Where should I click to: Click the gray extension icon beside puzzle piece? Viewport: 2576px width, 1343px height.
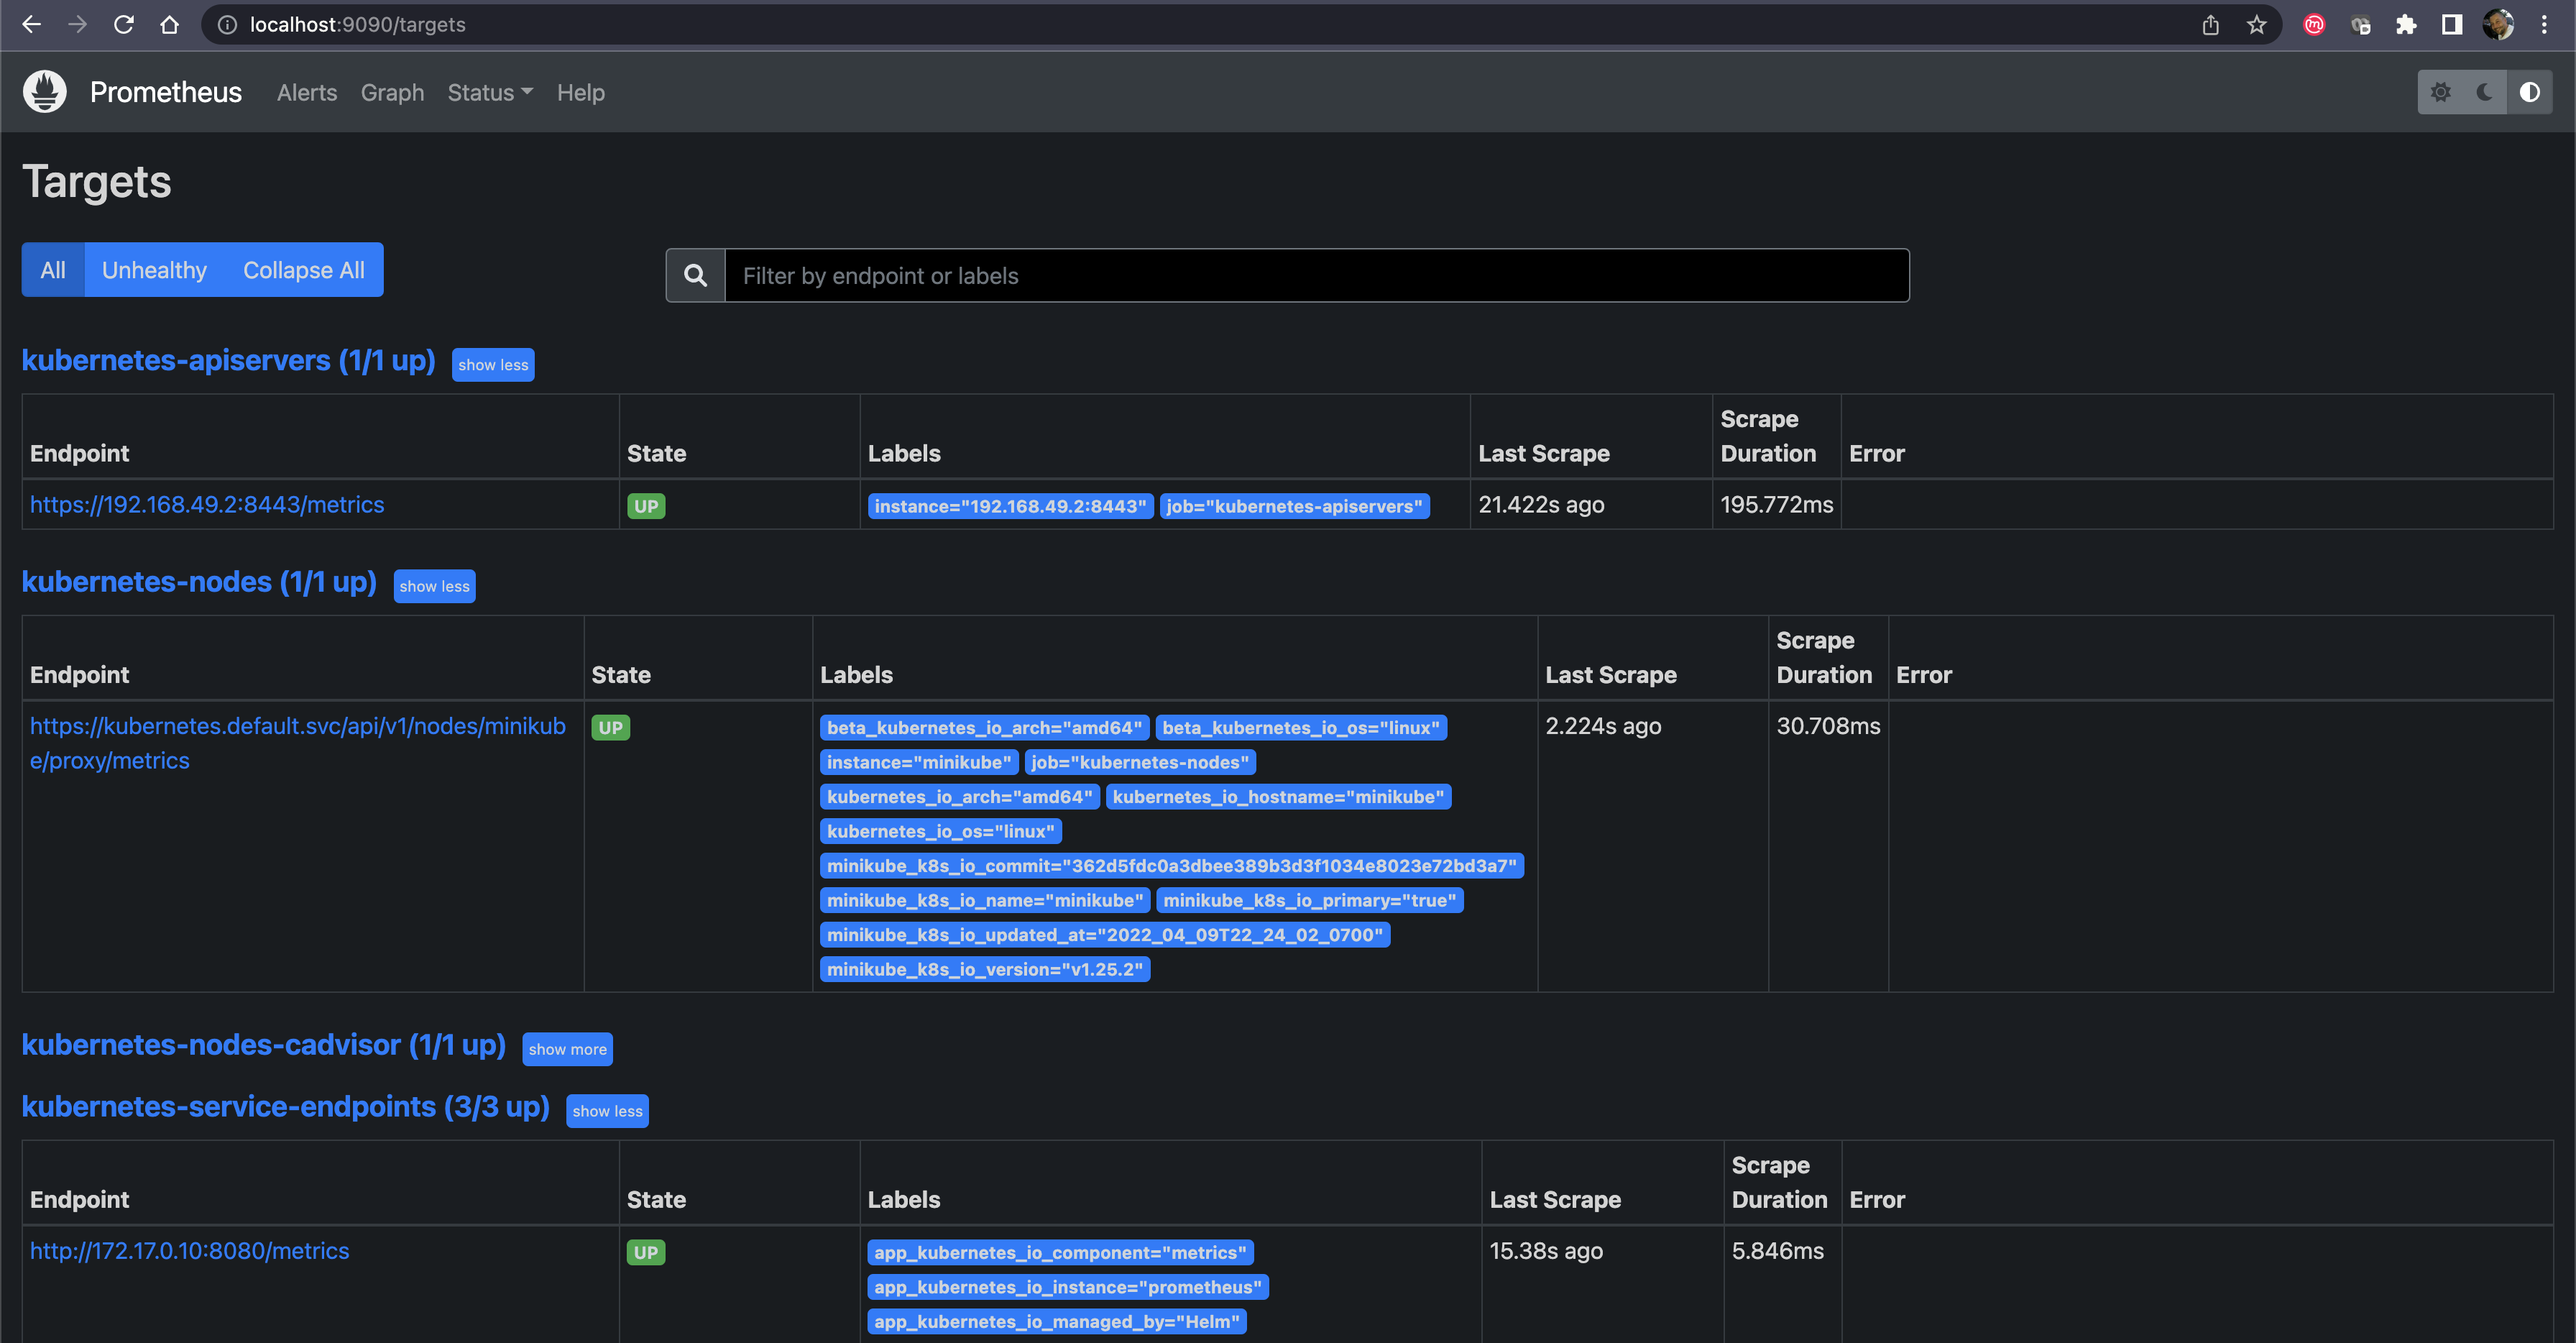coord(2361,25)
